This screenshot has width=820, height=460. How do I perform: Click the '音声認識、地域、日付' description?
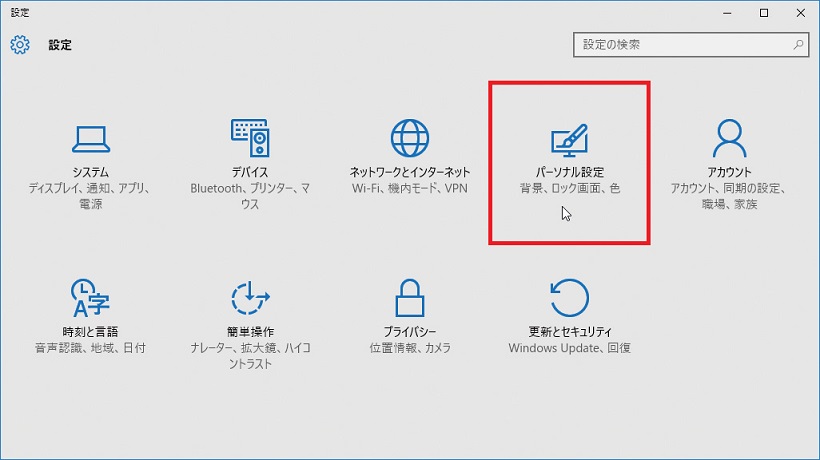click(90, 348)
